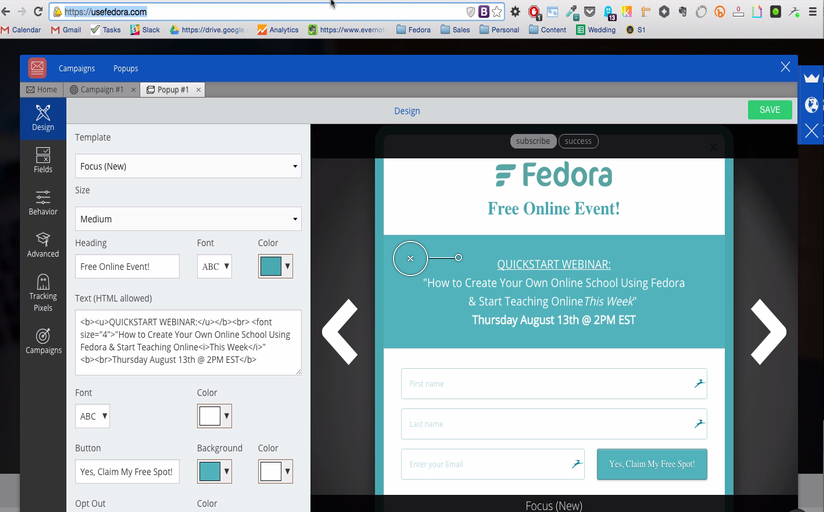Click Enter your Email field in preview
The image size is (824, 512).
click(492, 464)
